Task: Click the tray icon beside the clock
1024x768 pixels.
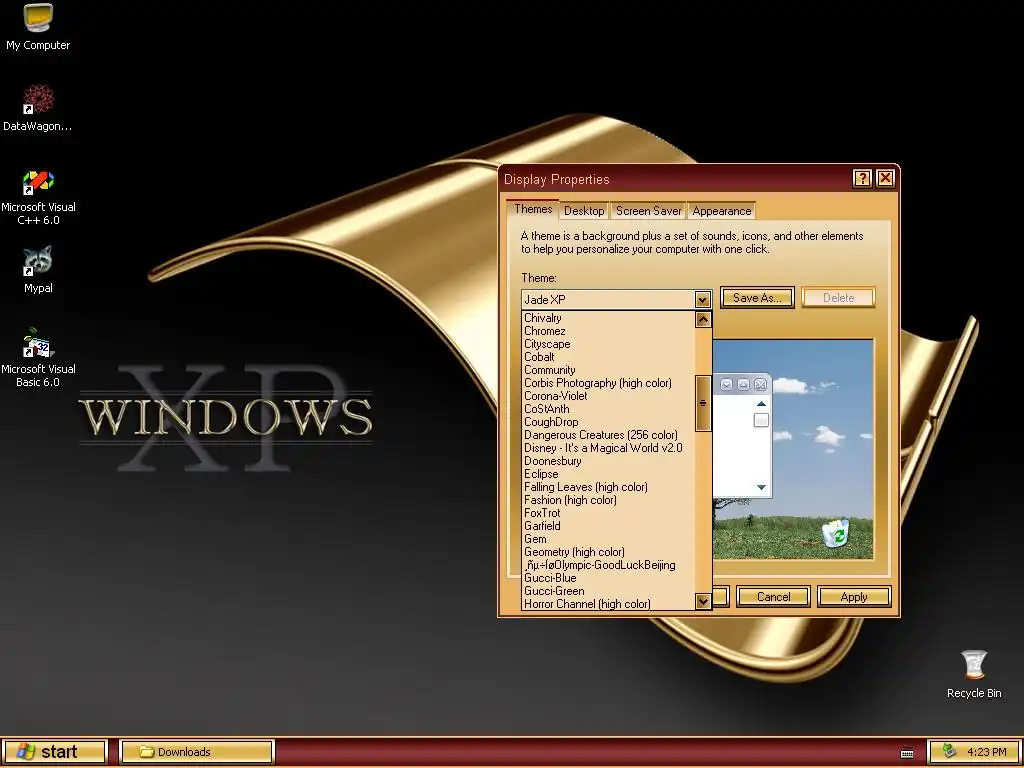Action: (x=950, y=752)
